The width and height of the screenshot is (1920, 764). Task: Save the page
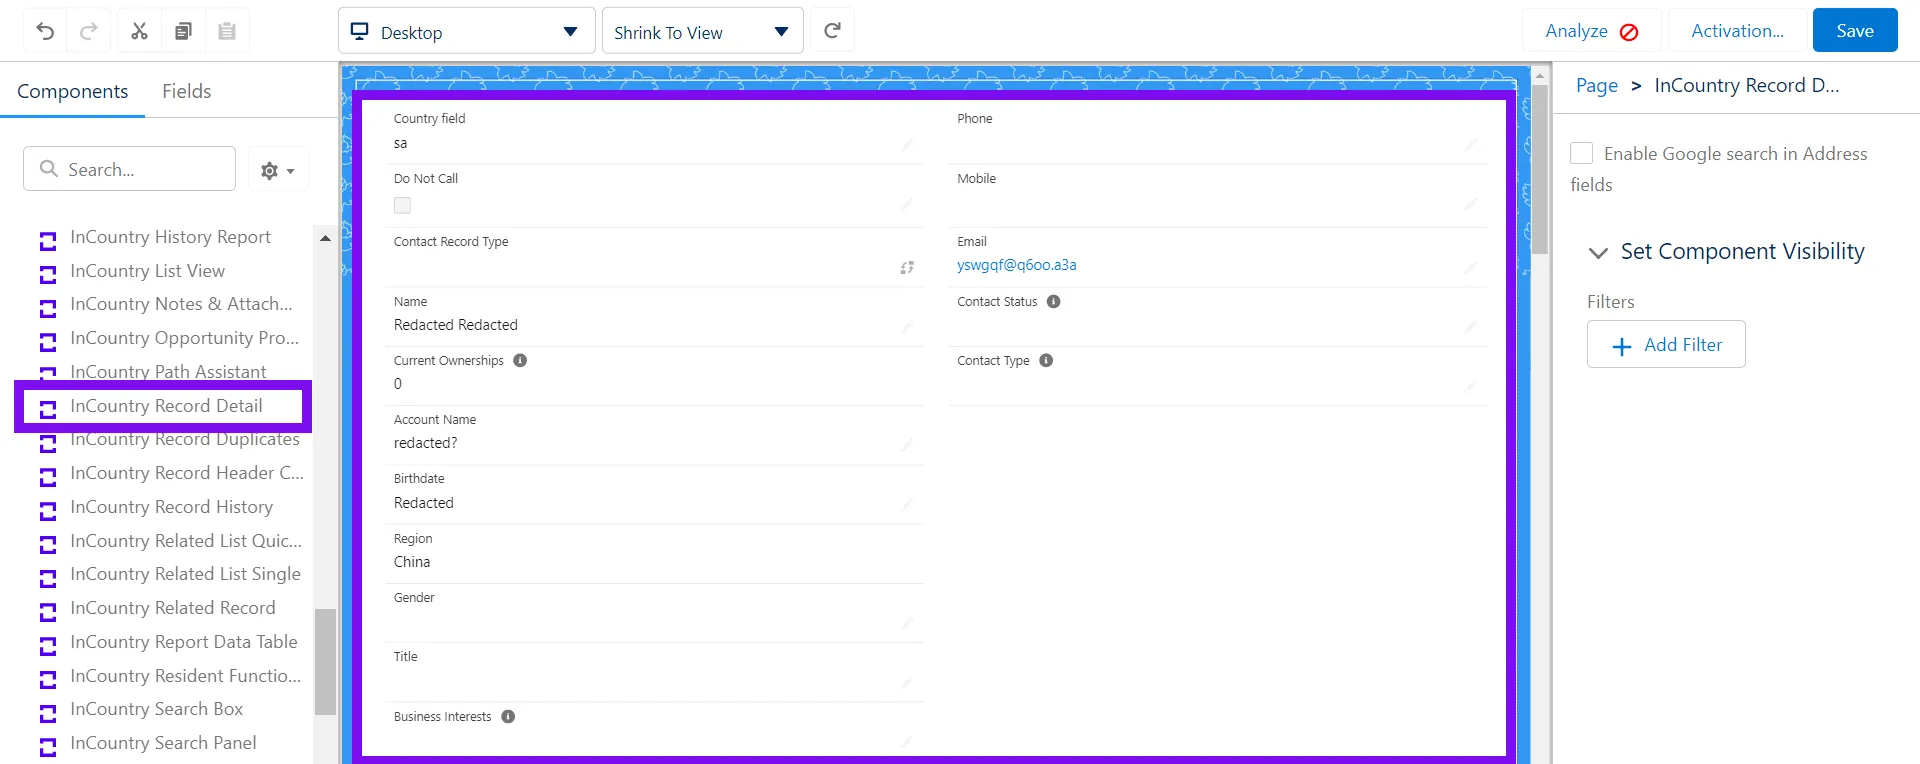click(1855, 31)
